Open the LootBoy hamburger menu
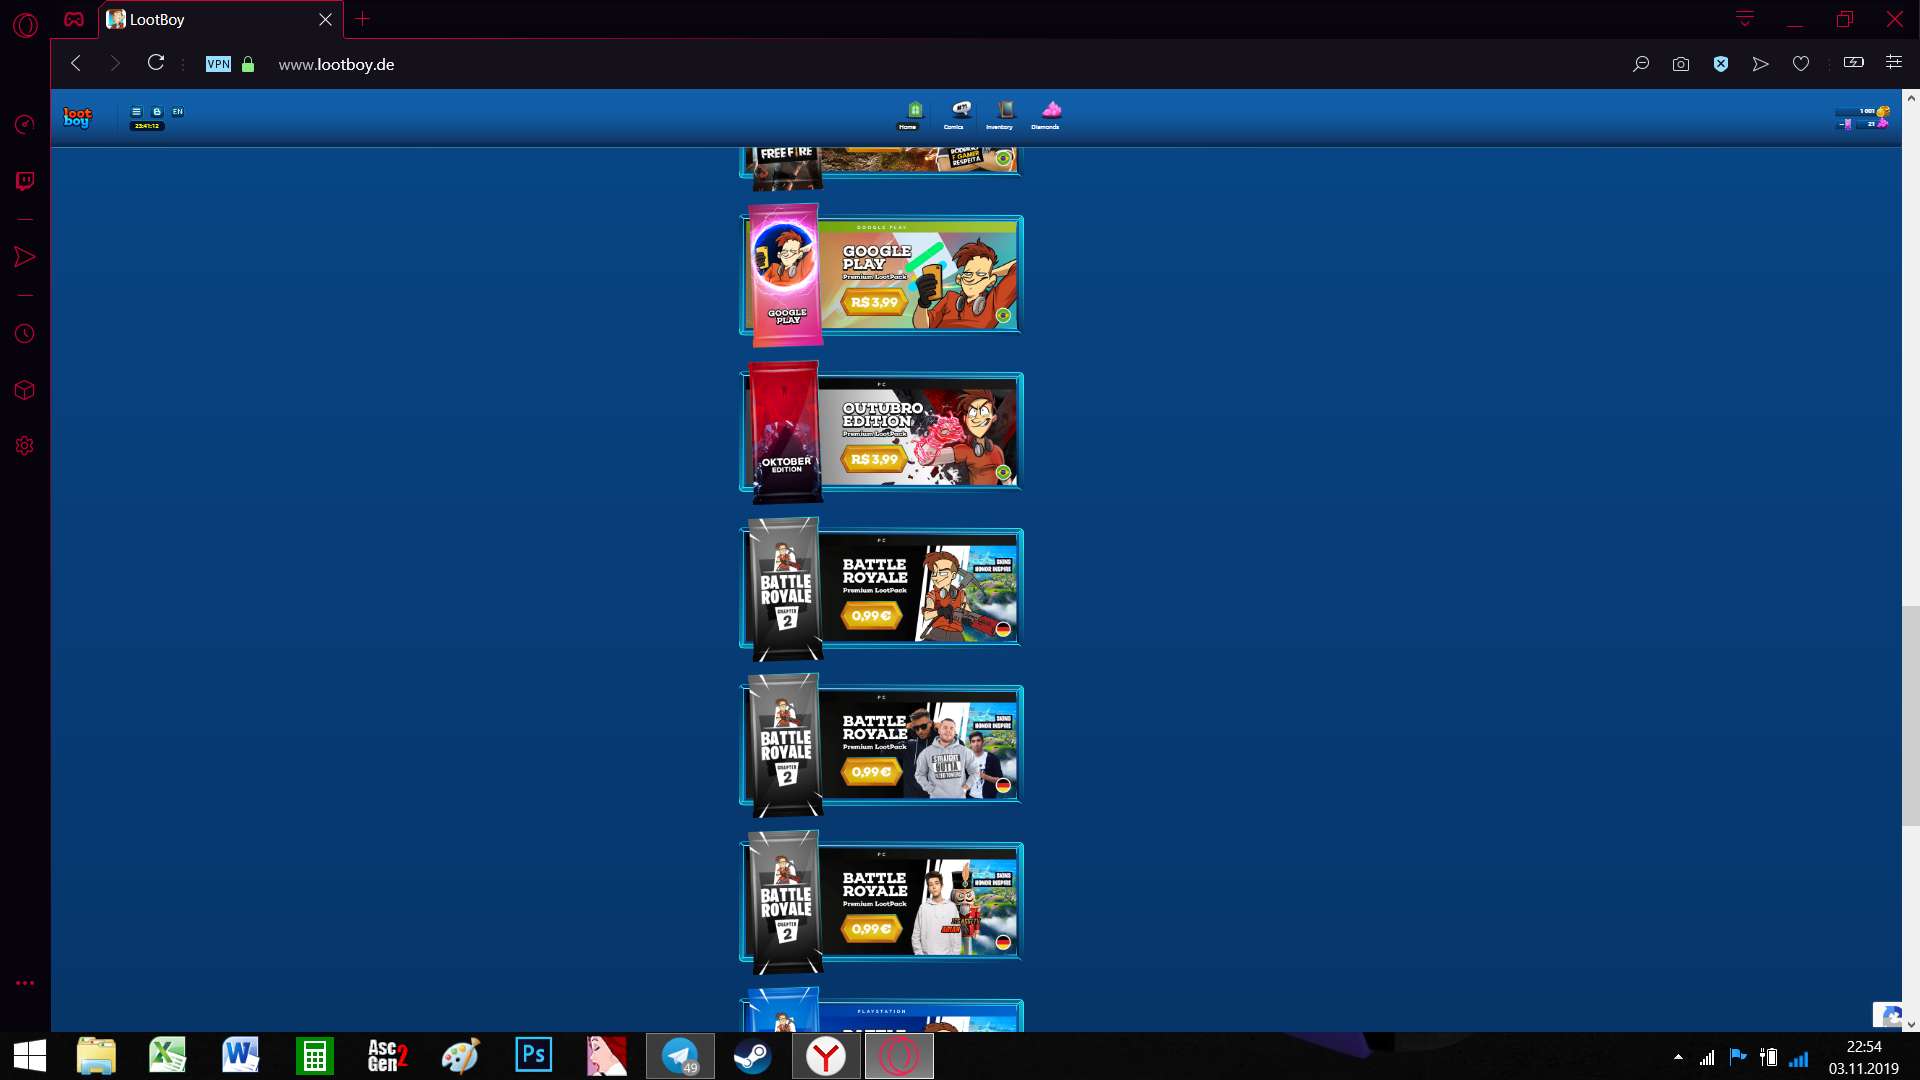The image size is (1920, 1080). (137, 112)
